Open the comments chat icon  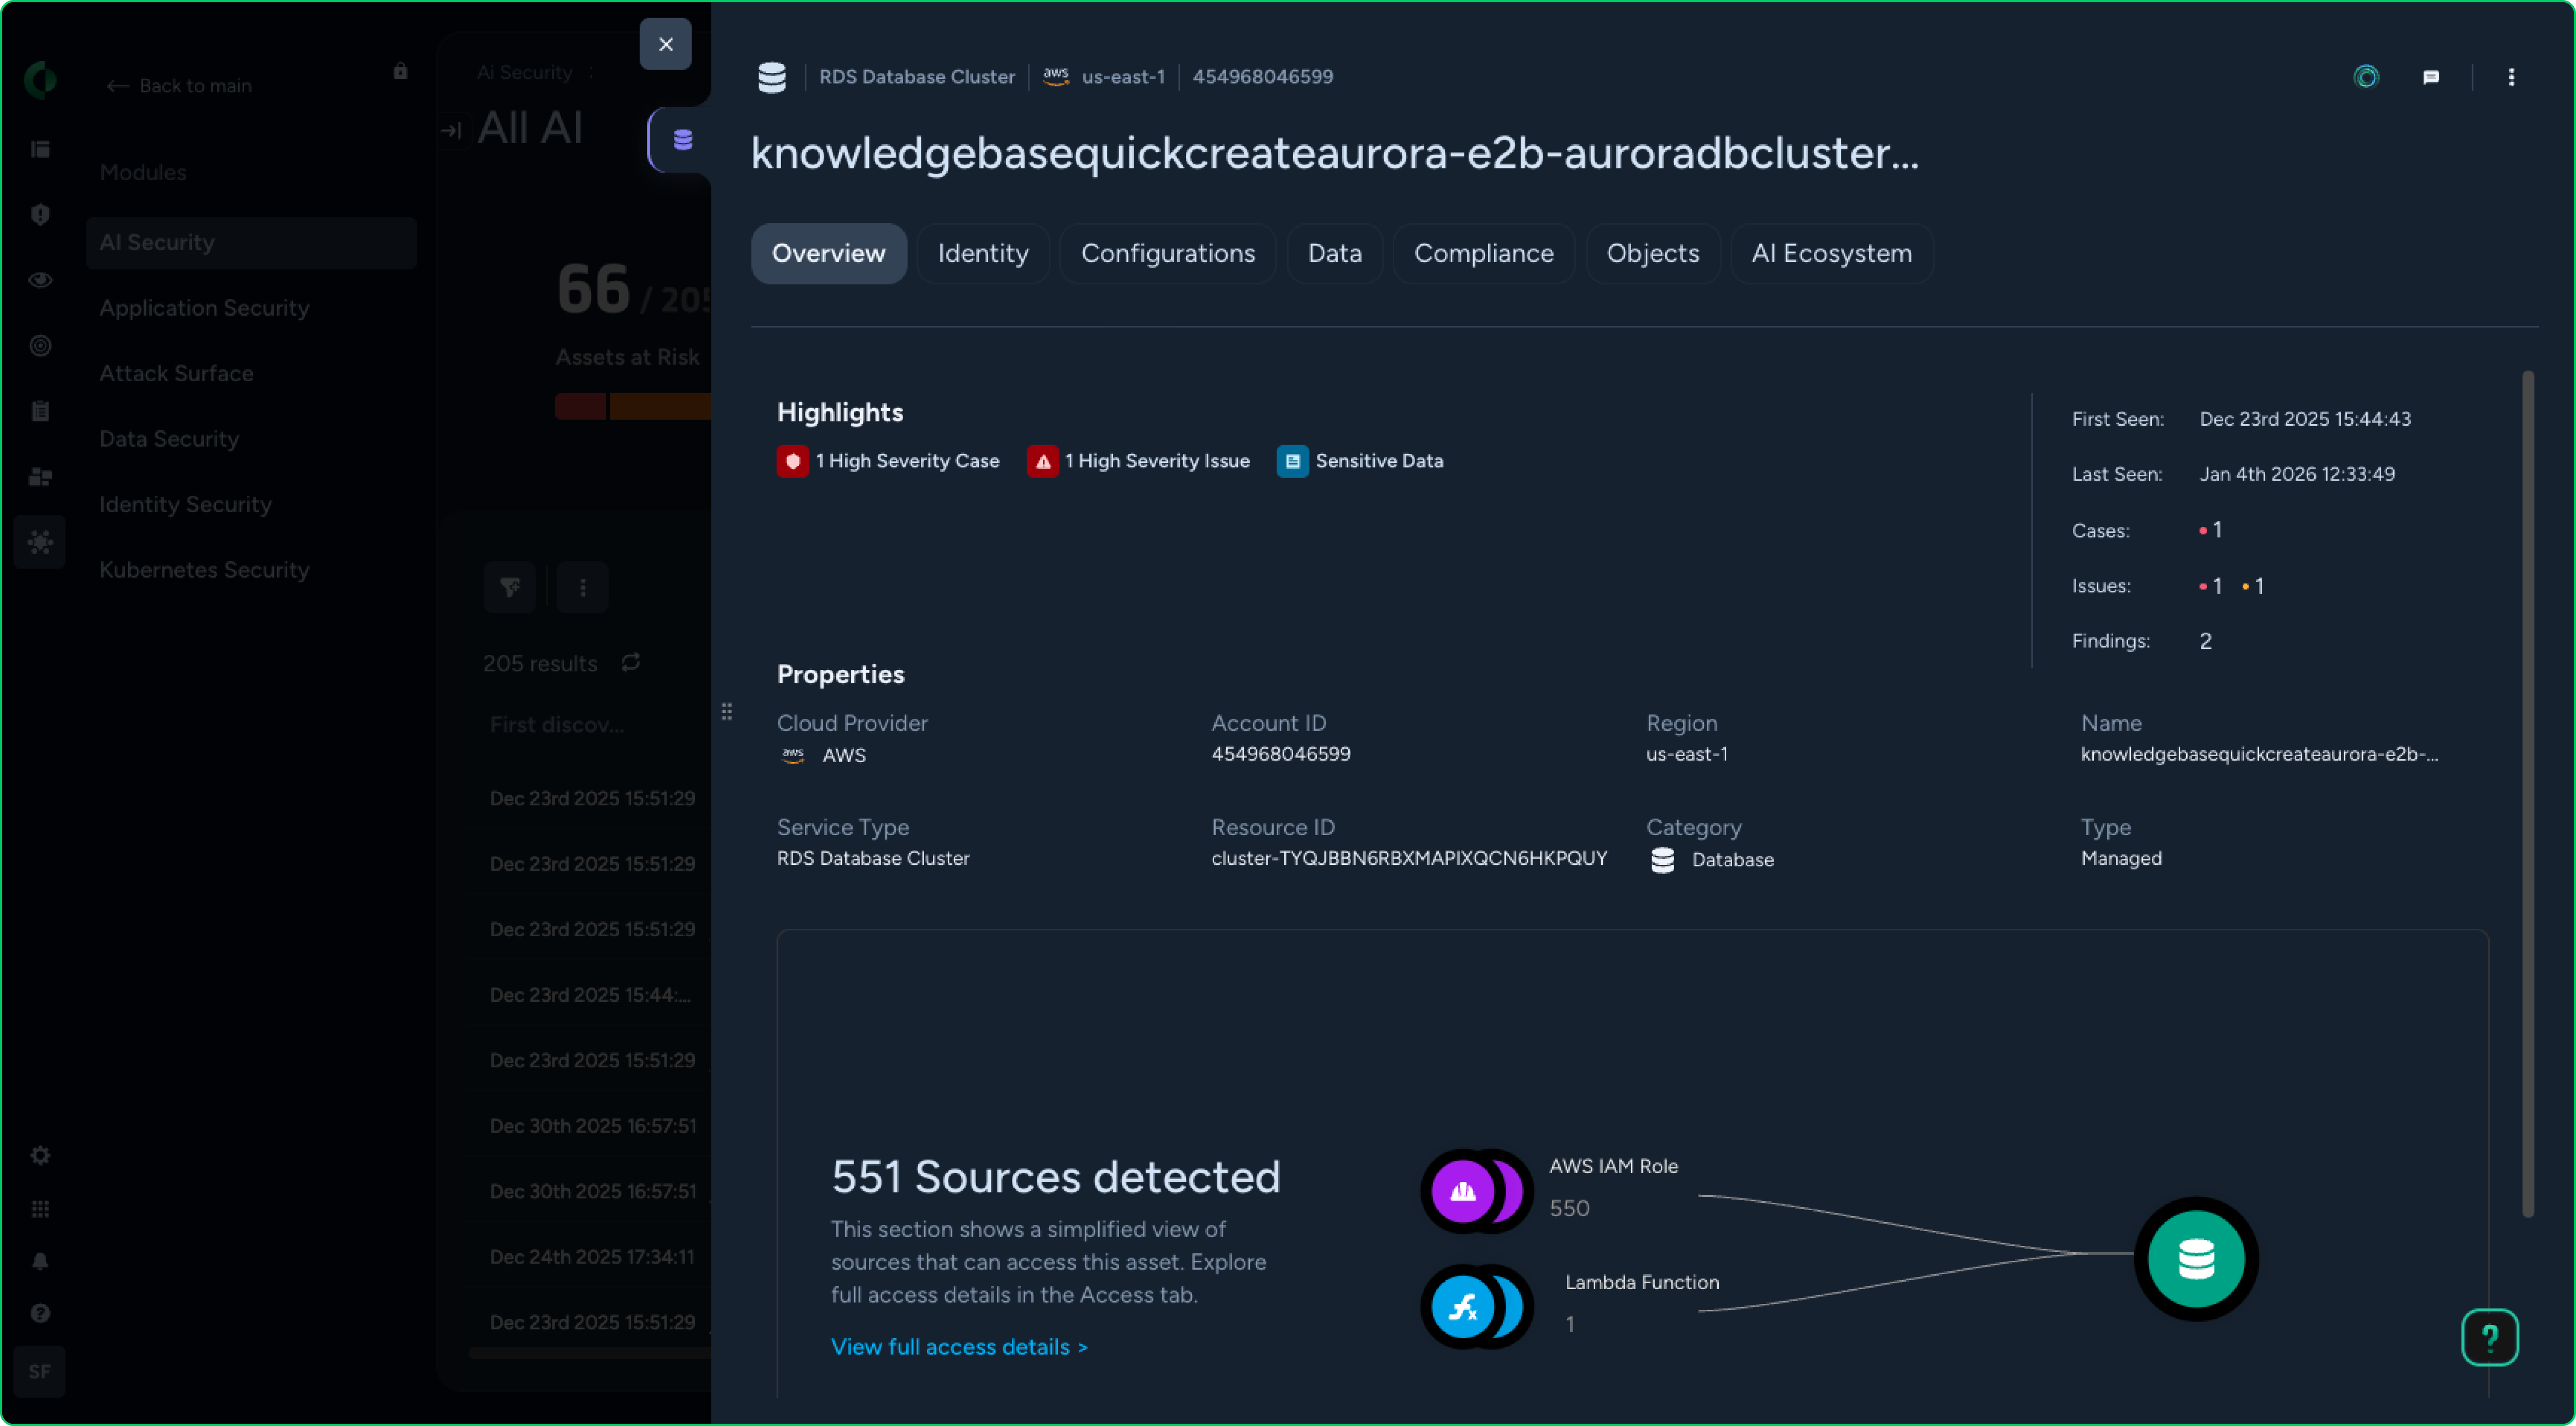pos(2431,77)
